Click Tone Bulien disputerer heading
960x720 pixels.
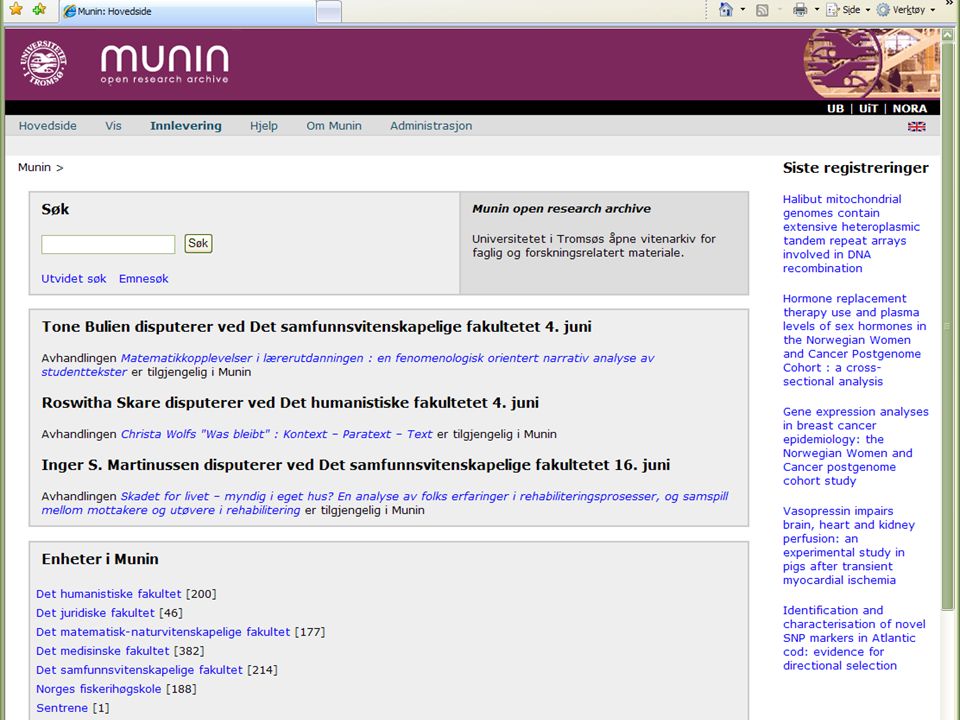pyautogui.click(x=317, y=327)
